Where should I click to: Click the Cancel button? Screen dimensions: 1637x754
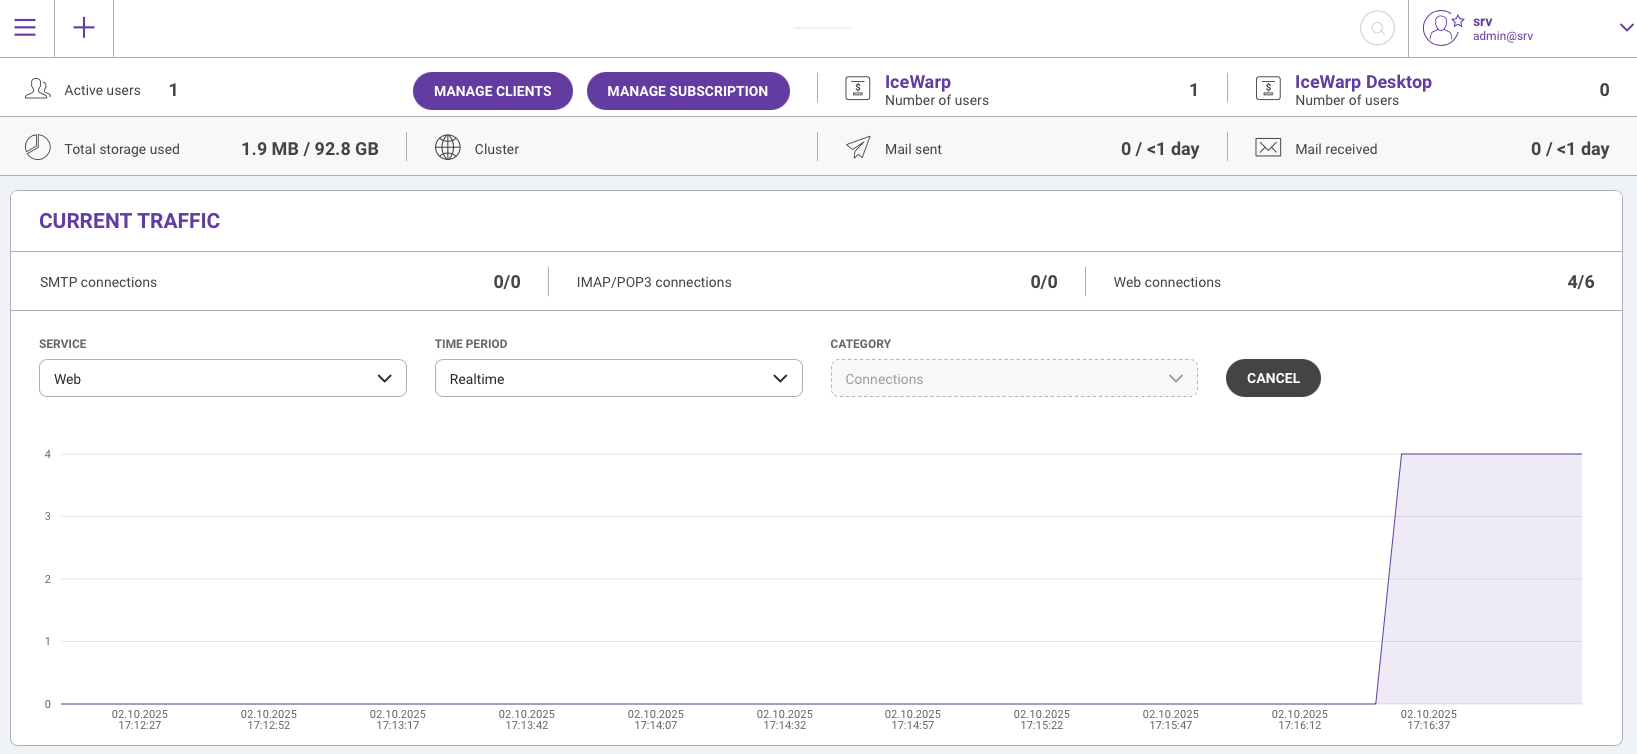coord(1273,378)
